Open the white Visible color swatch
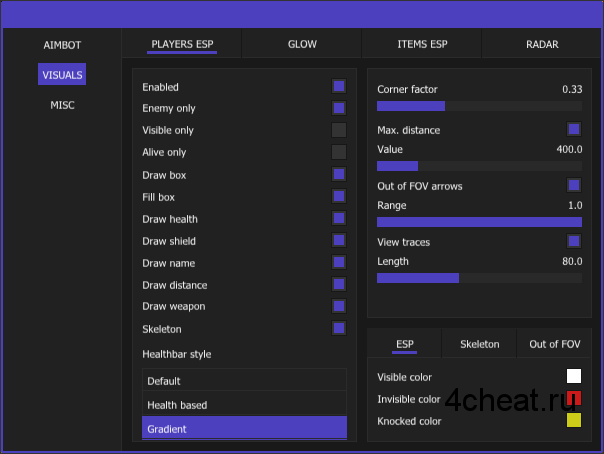The height and width of the screenshot is (454, 604). point(574,377)
